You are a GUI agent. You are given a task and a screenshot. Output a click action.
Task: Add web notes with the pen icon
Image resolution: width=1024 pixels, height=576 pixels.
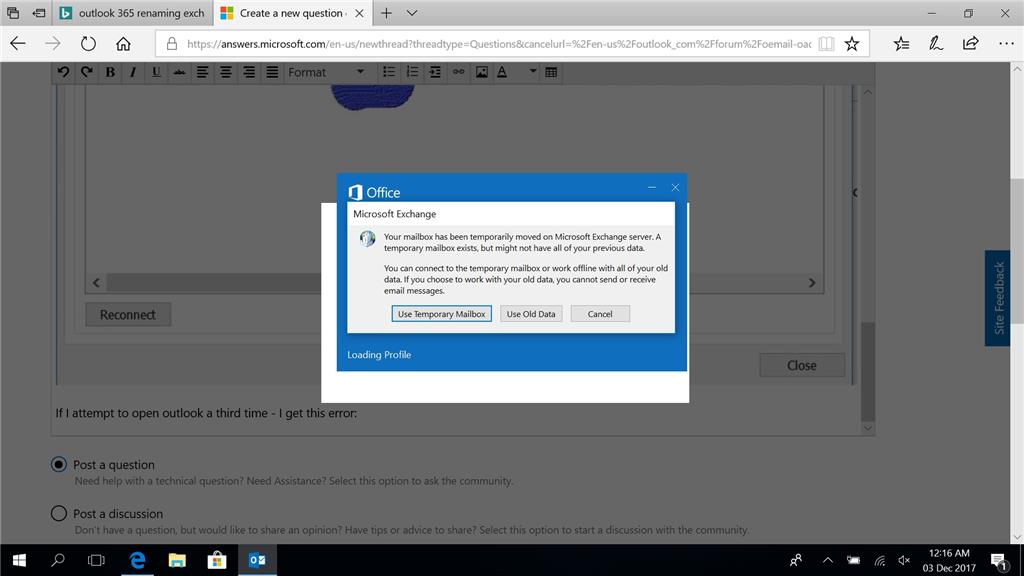click(936, 44)
